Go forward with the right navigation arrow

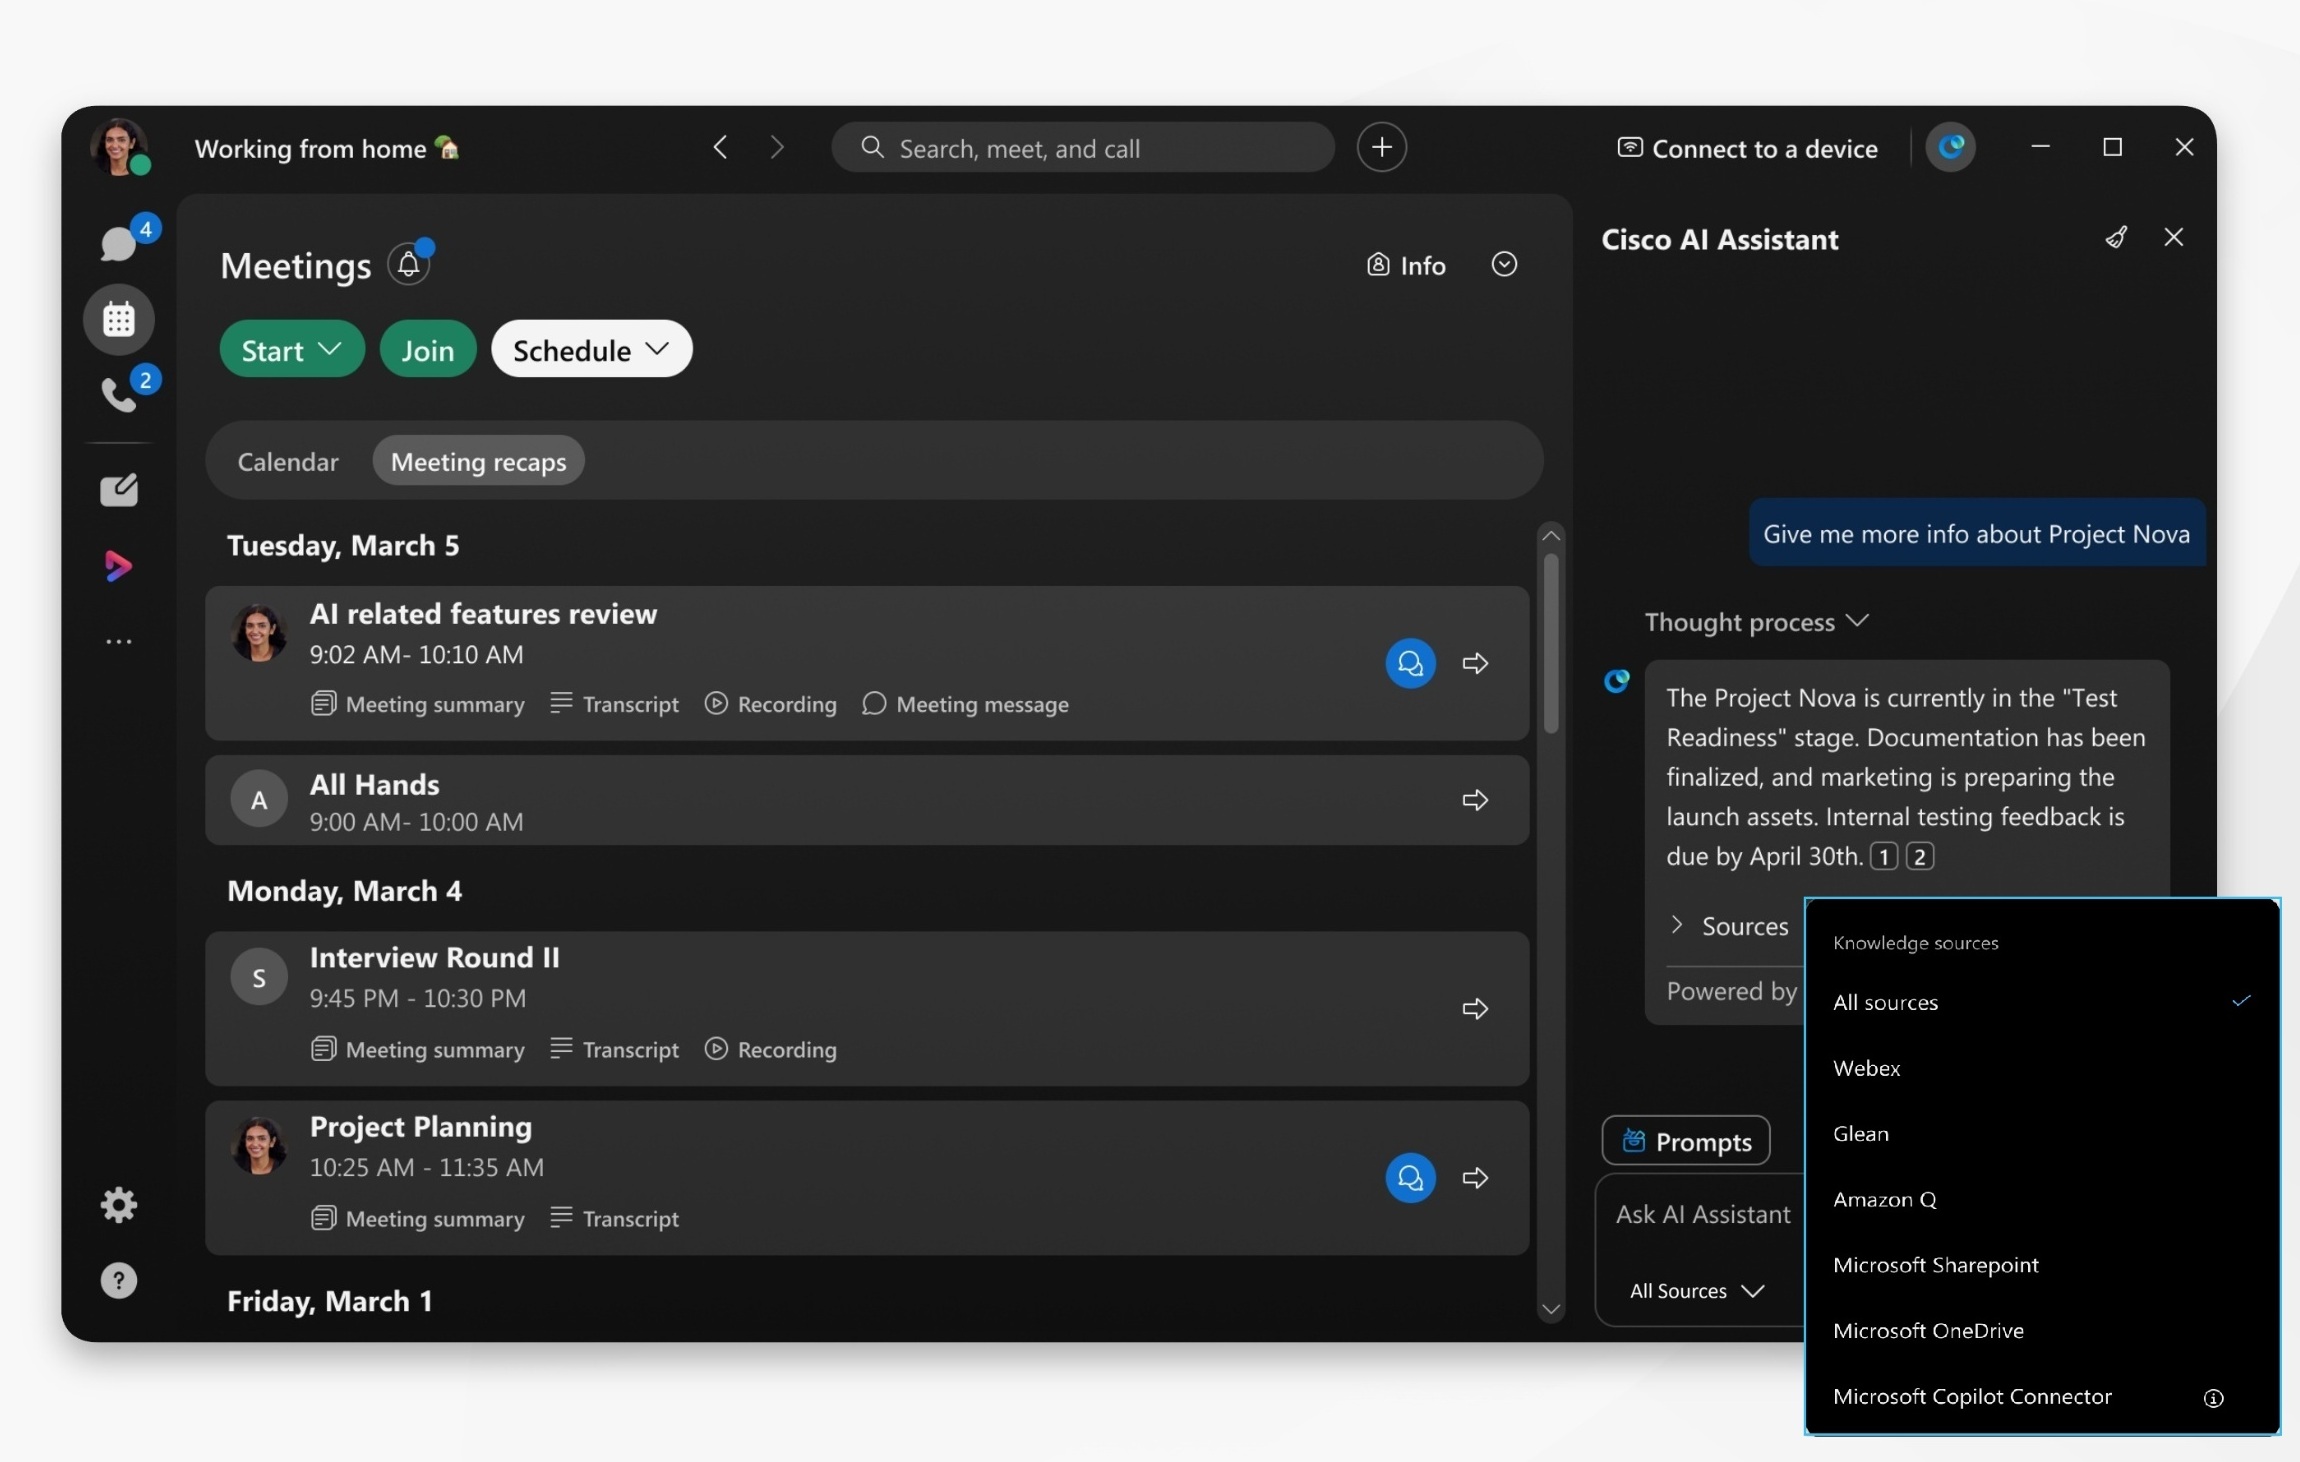777,148
